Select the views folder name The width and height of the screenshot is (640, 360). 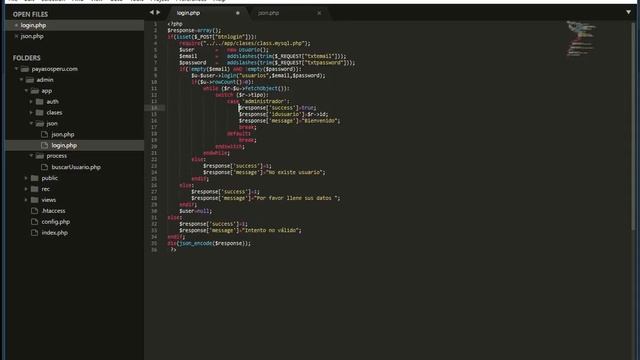pos(49,200)
